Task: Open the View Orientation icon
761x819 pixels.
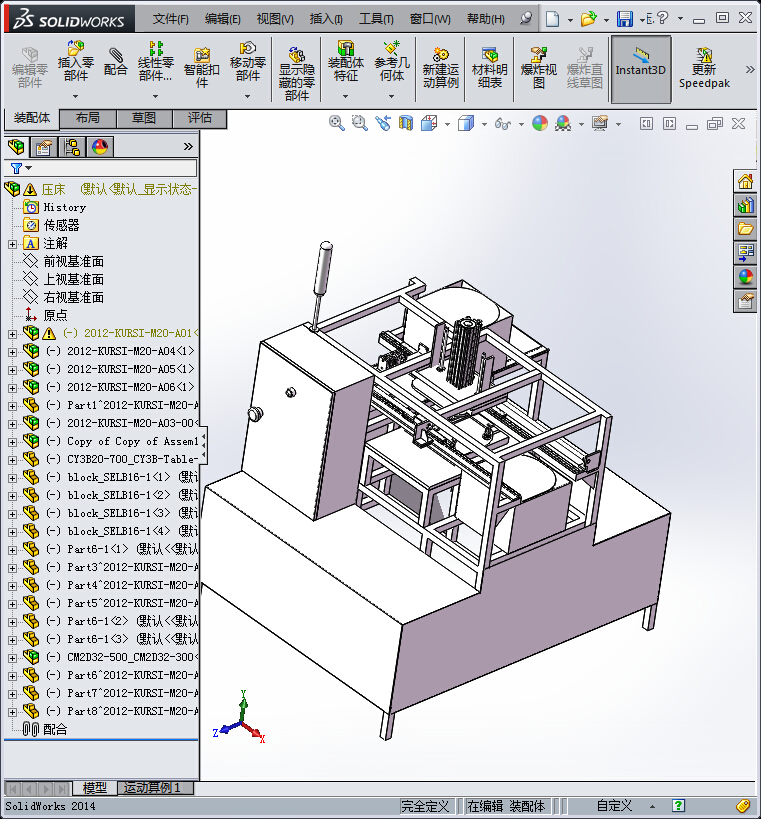Action: [x=429, y=123]
